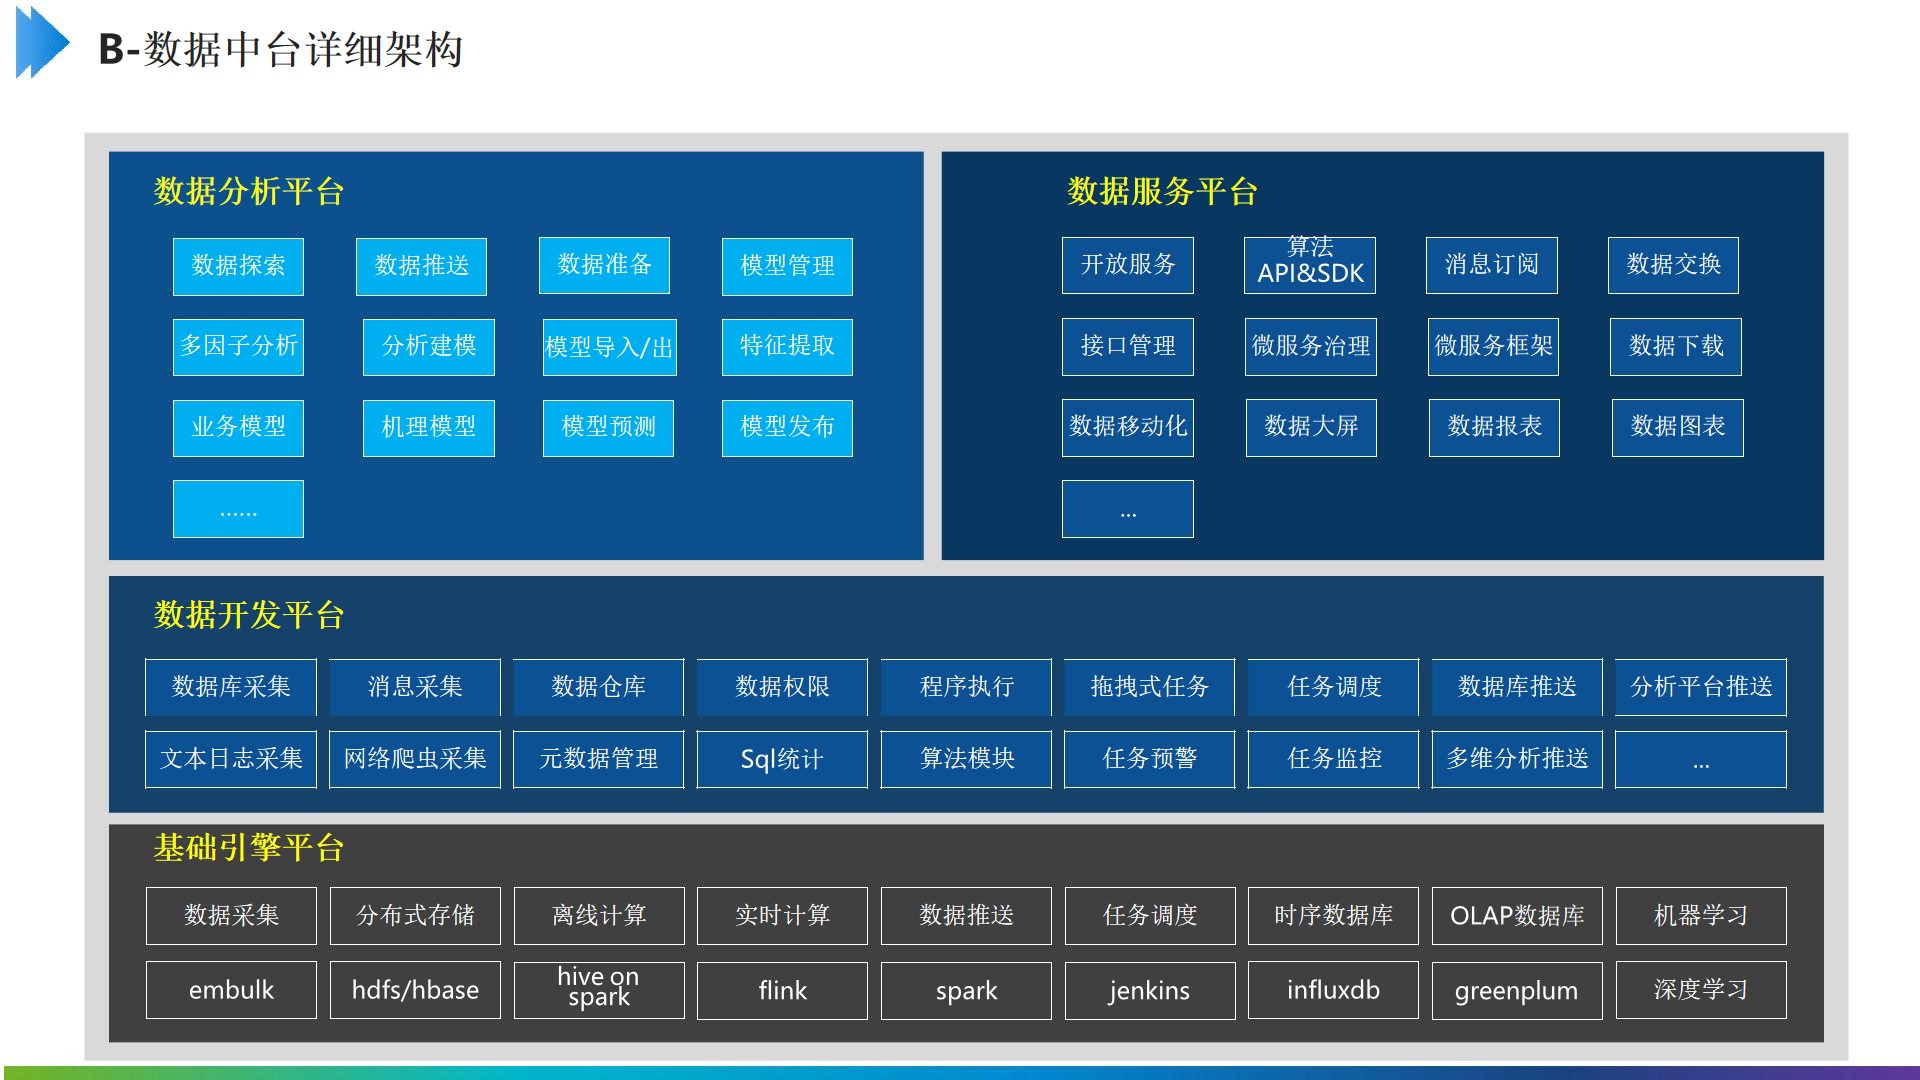Click the 分析平台推送 box
Image resolution: width=1920 pixels, height=1080 pixels.
[x=1701, y=687]
